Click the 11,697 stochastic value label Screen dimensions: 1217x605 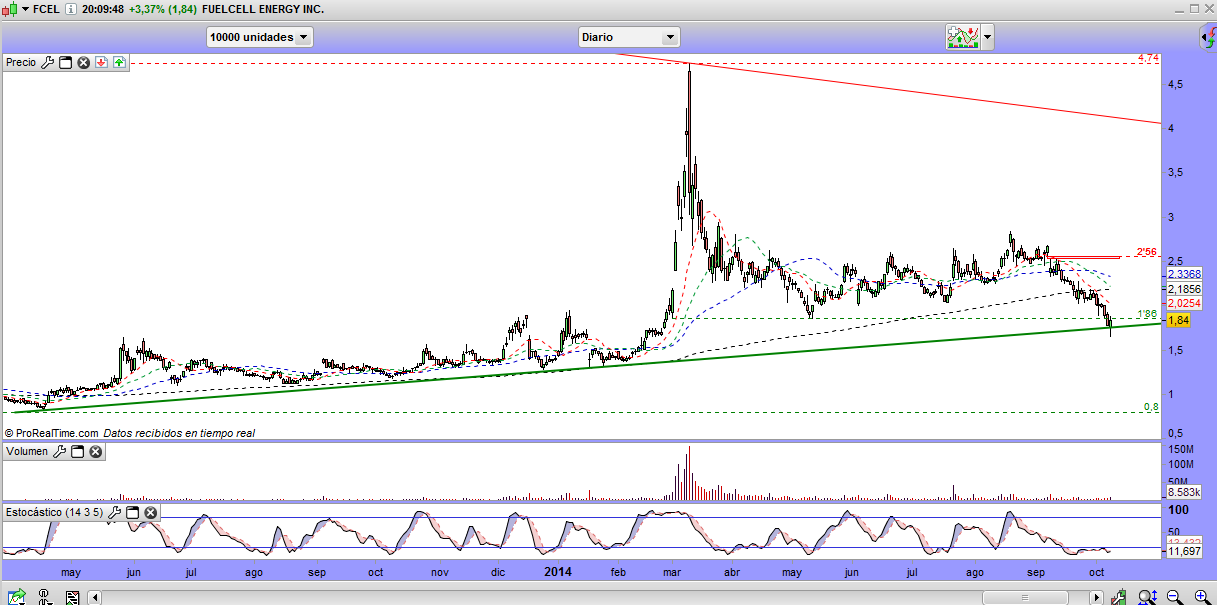tap(1184, 551)
